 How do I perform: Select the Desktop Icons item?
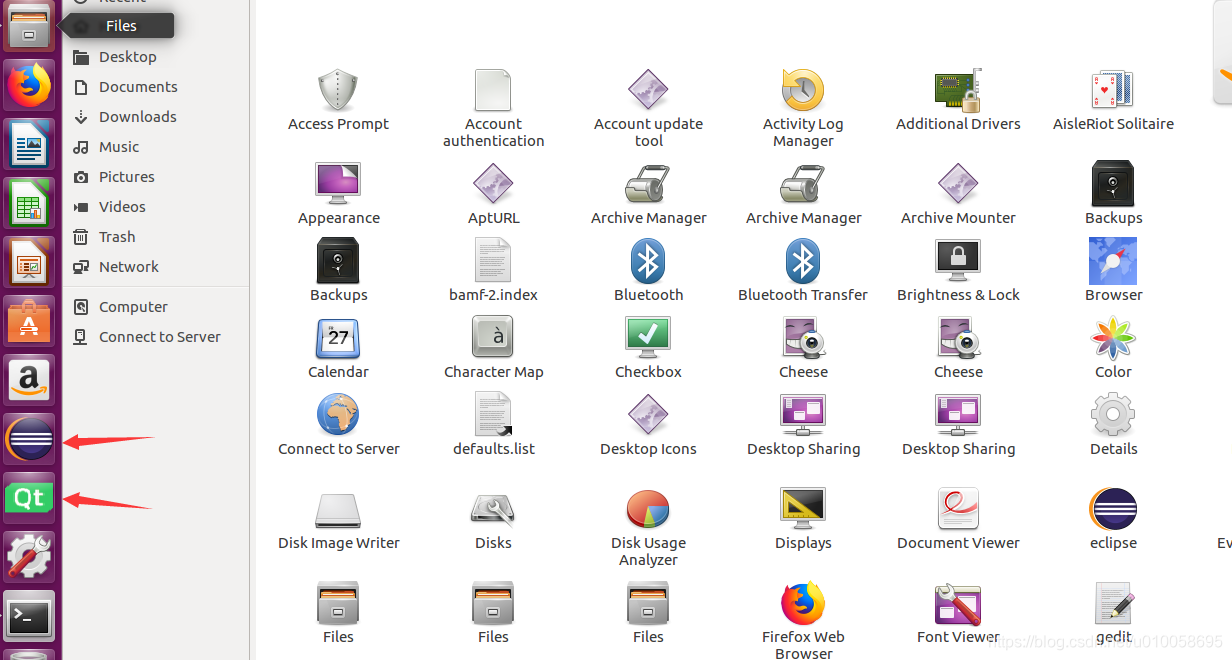[648, 415]
